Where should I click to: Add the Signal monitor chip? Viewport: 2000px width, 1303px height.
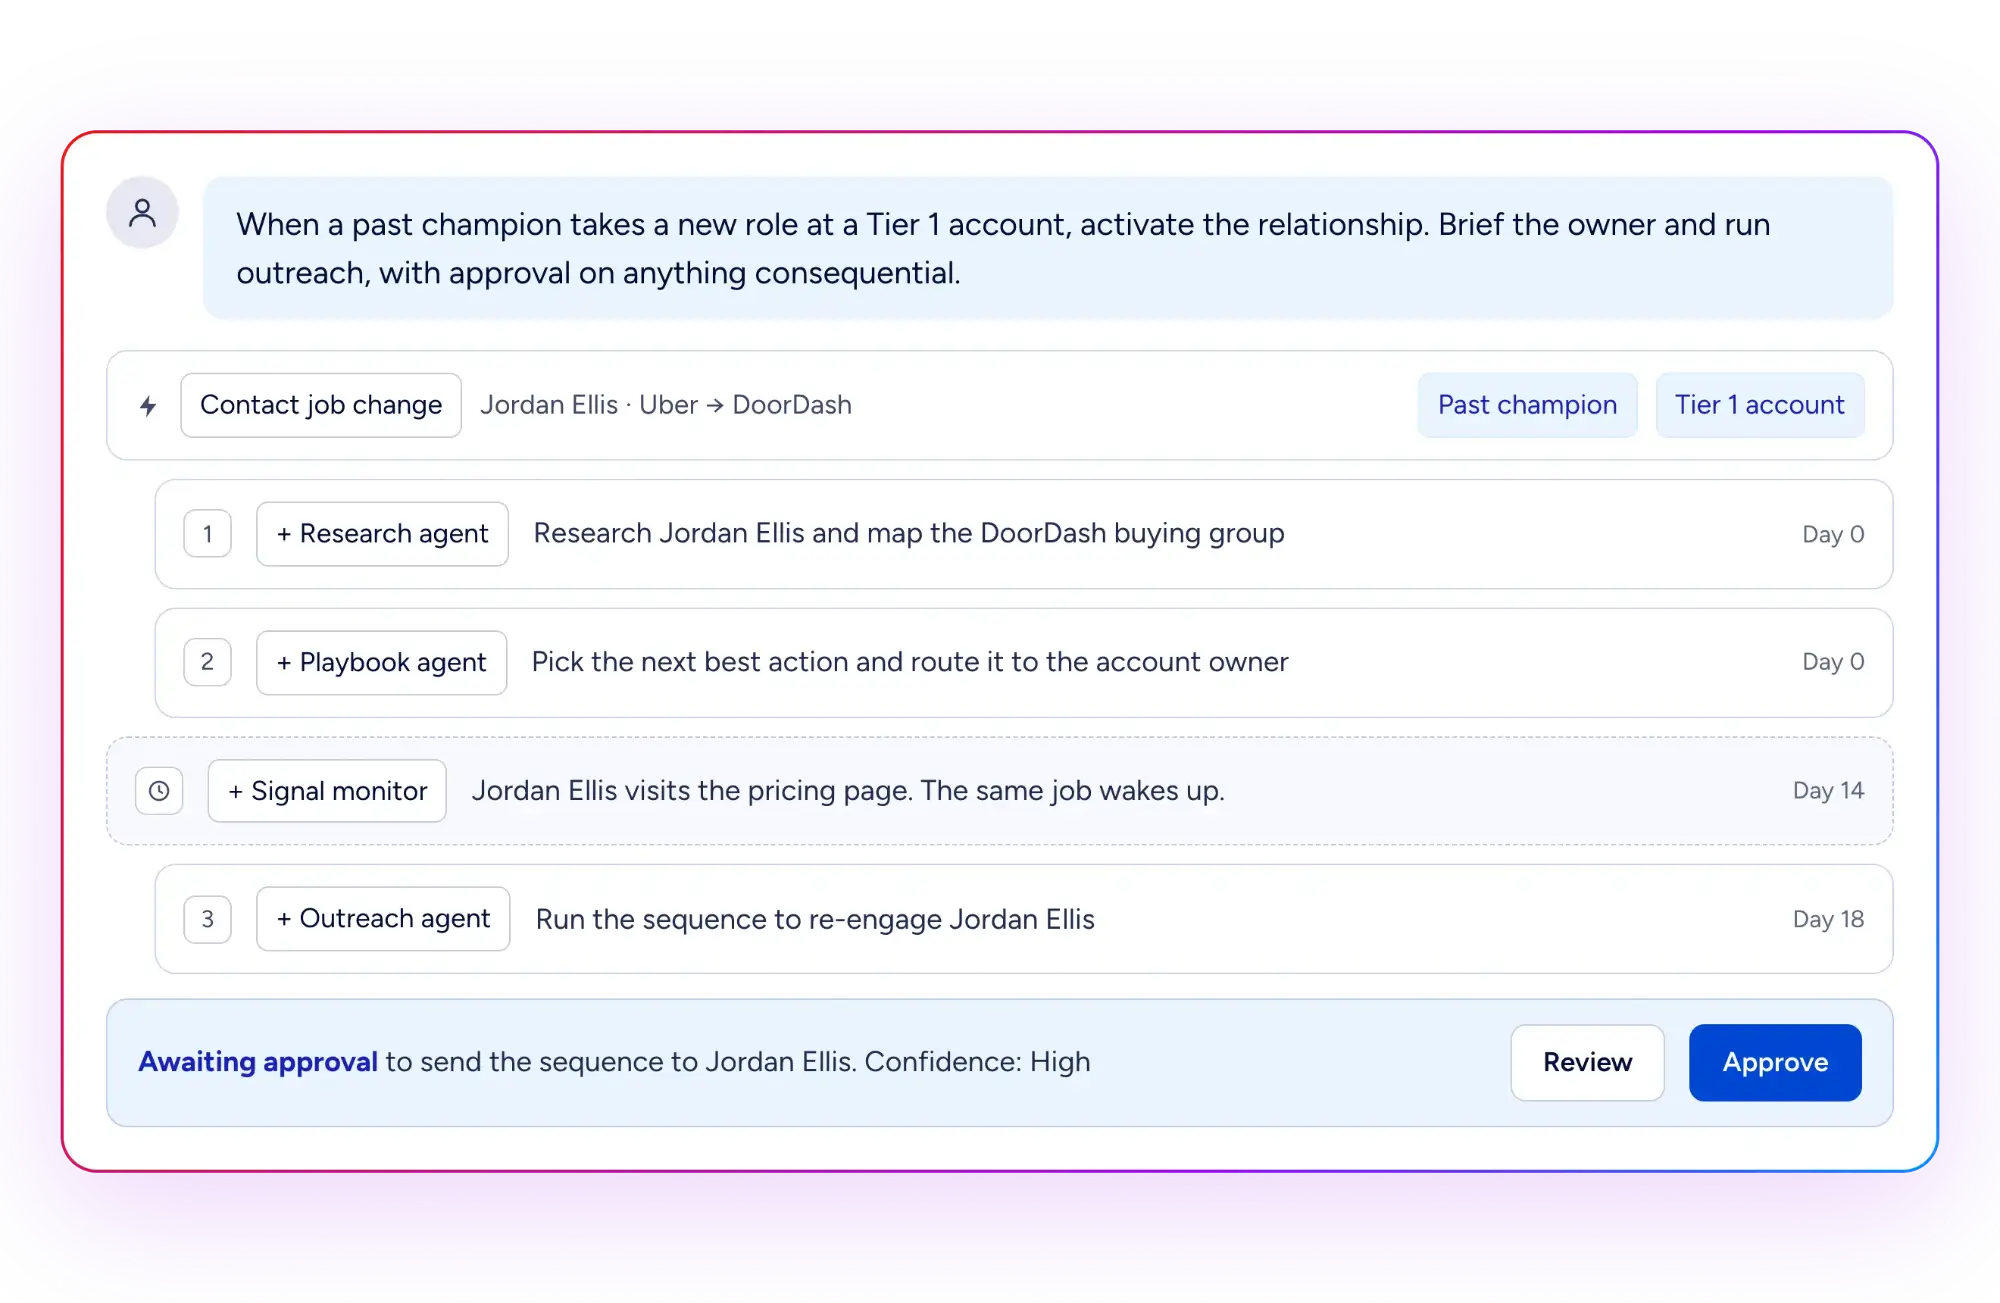pos(327,791)
